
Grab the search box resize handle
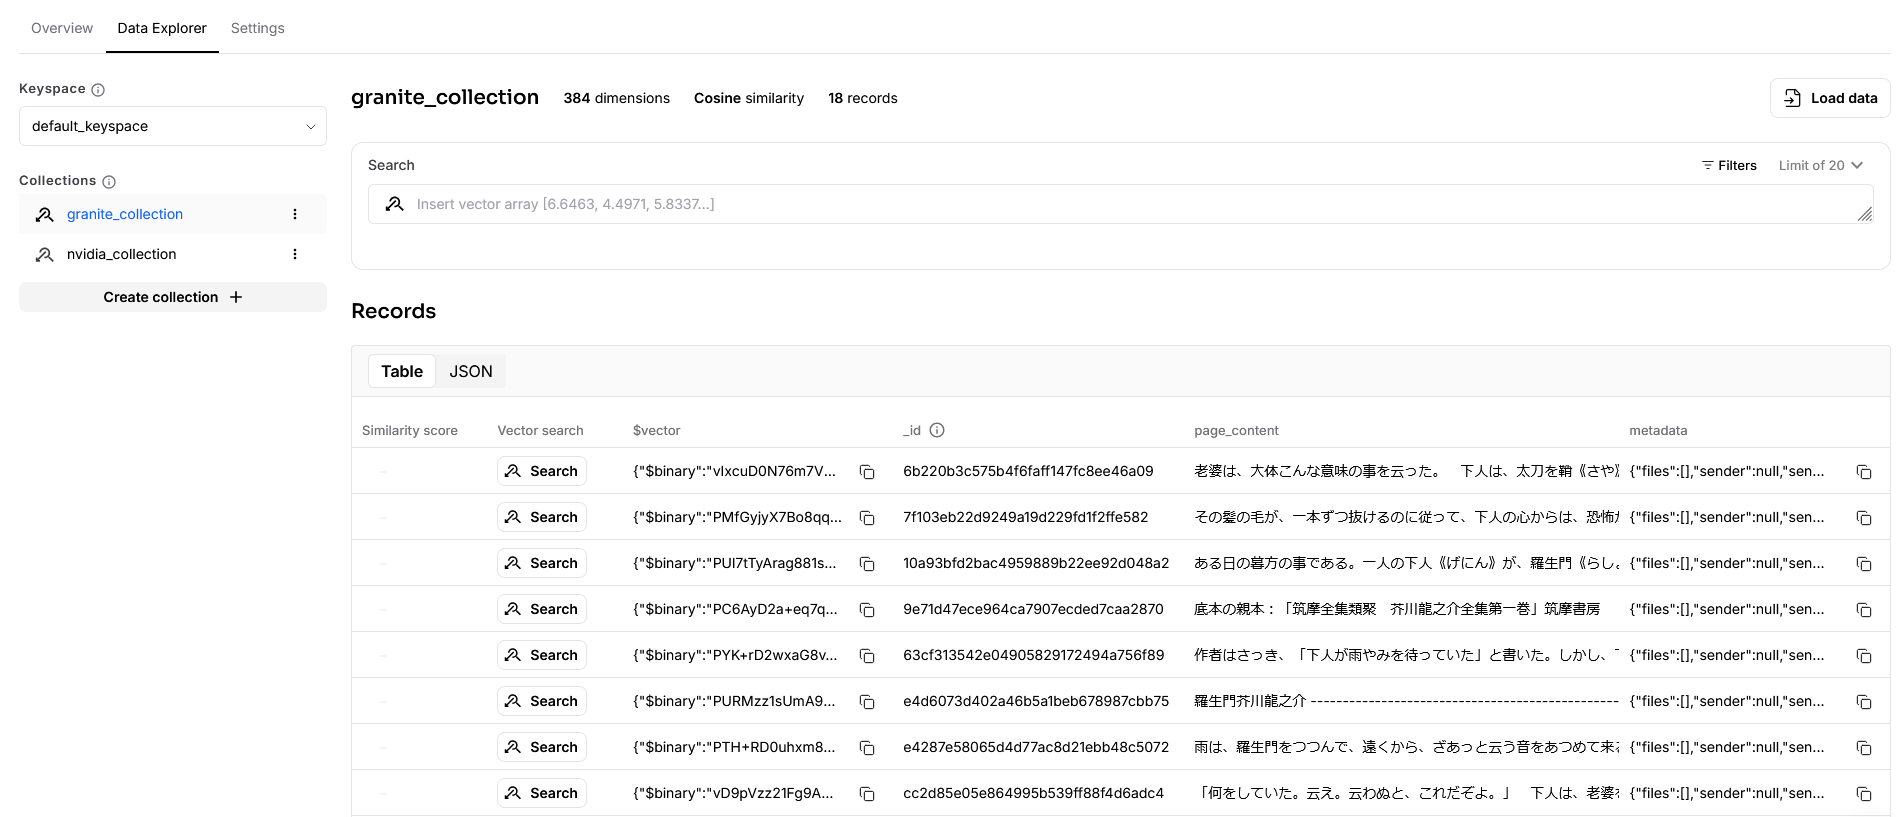(1865, 214)
